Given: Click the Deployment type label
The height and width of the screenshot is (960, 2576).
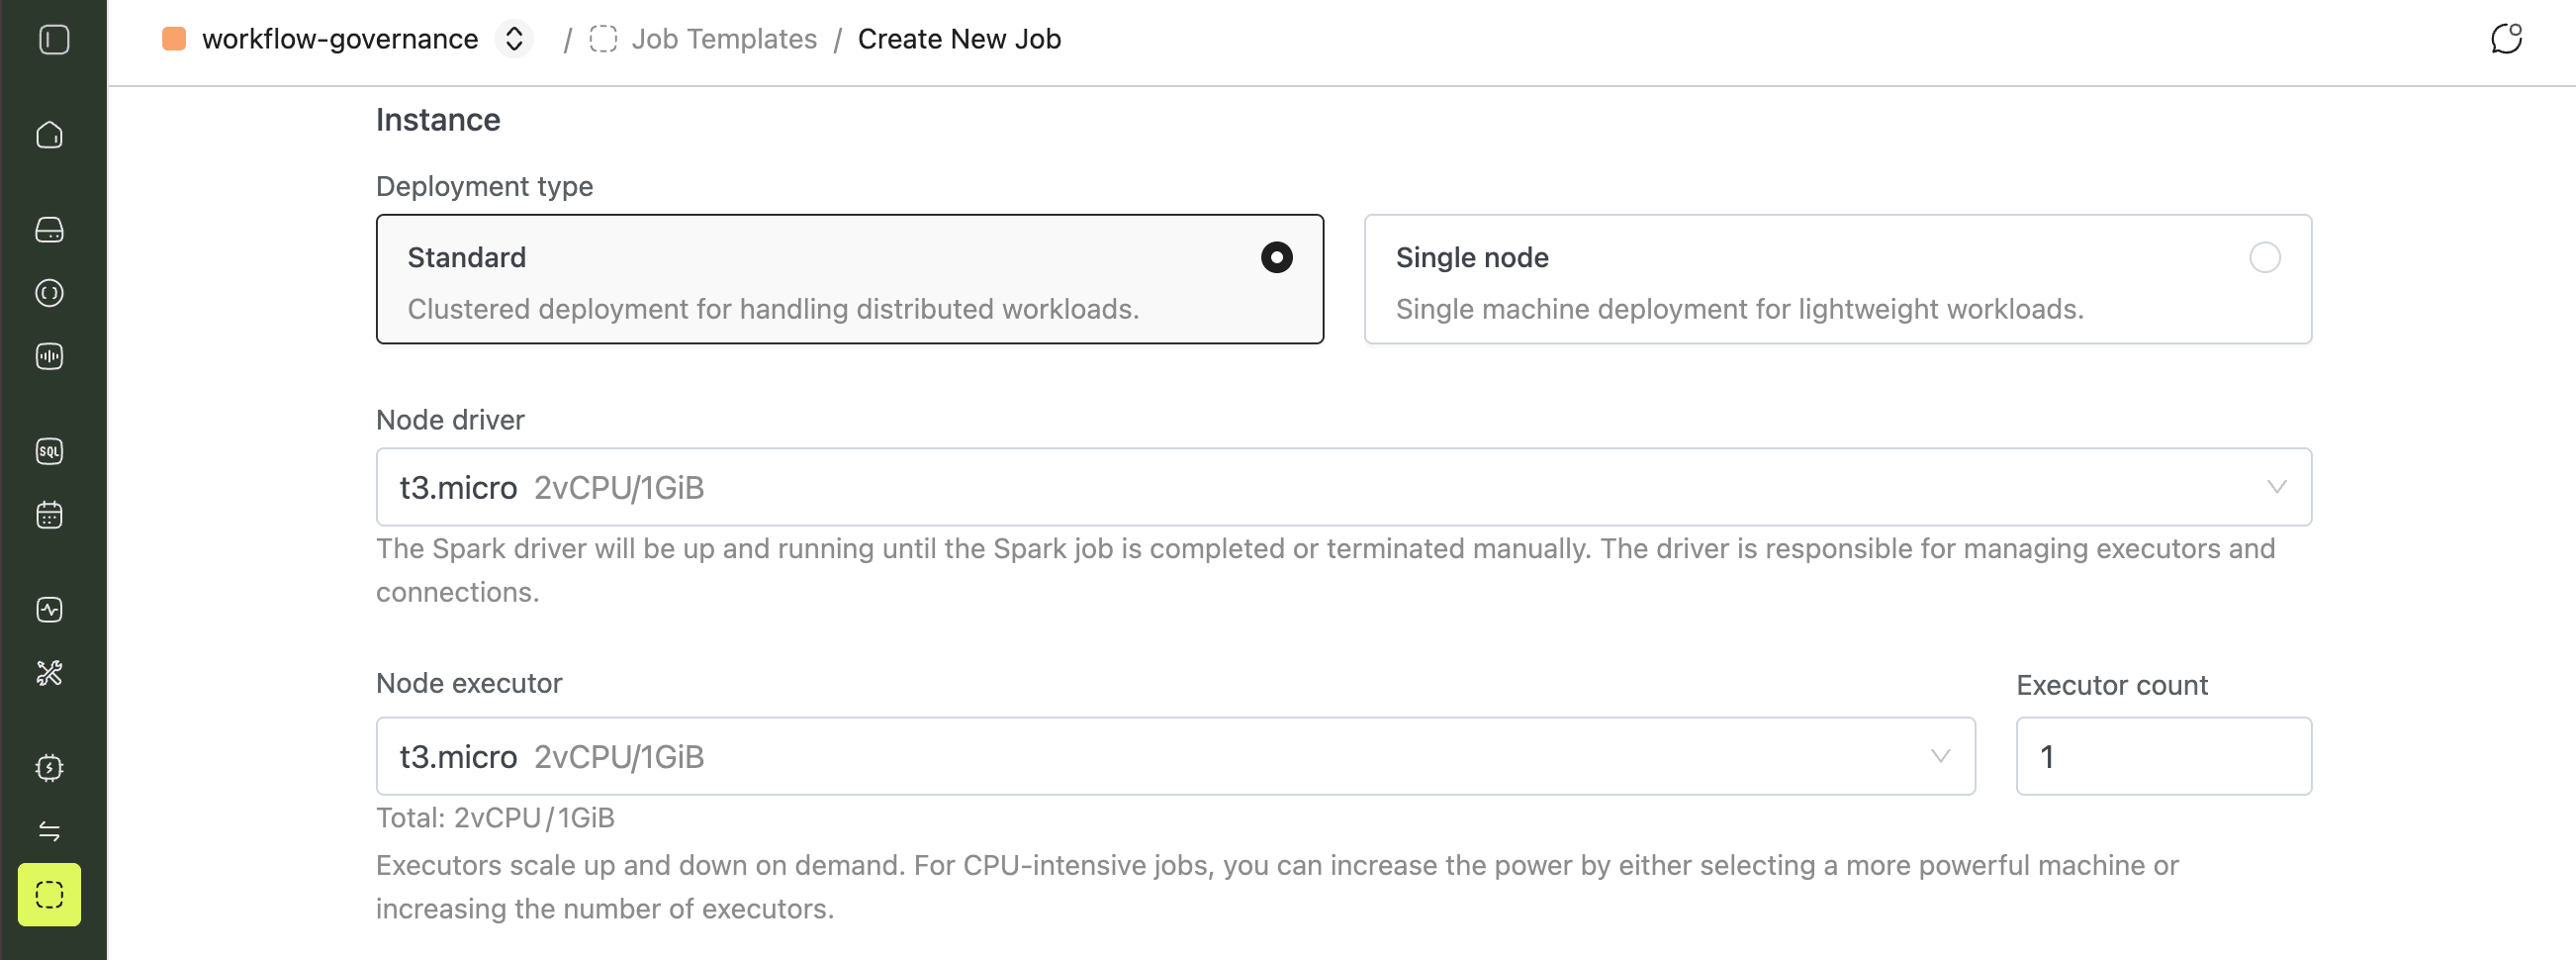Looking at the screenshot, I should tap(484, 186).
